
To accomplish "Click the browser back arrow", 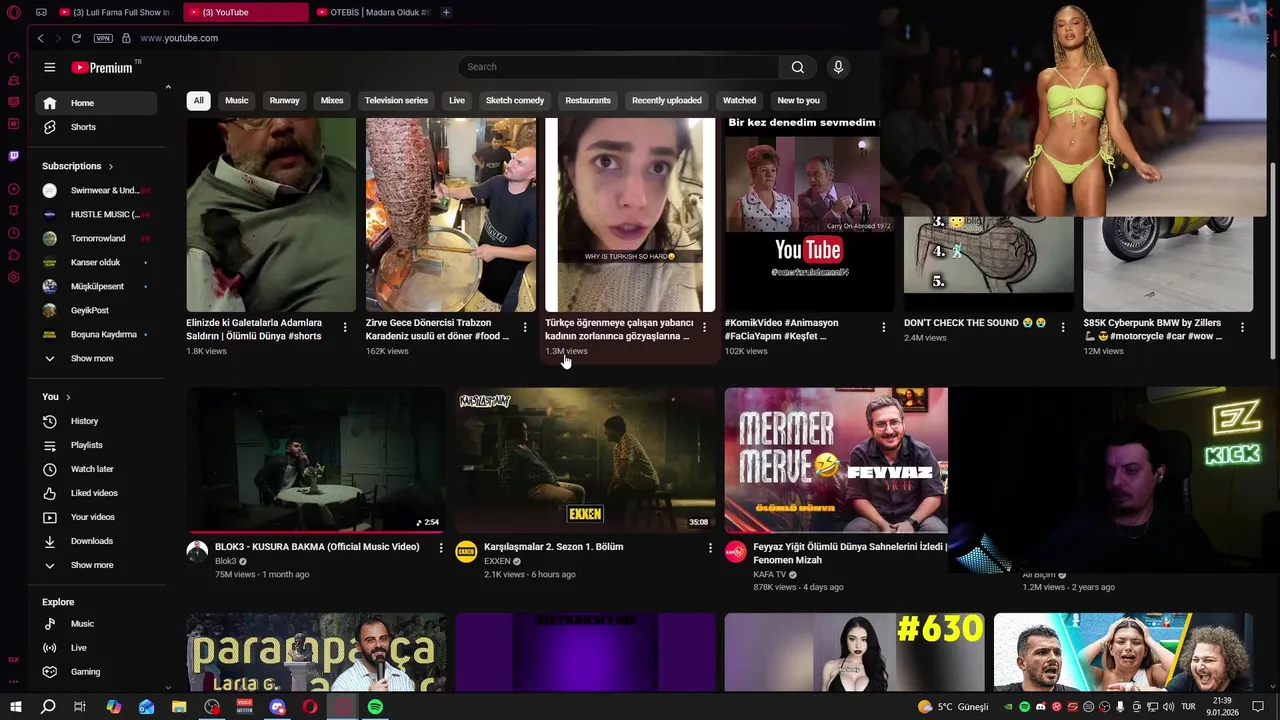I will (40, 38).
